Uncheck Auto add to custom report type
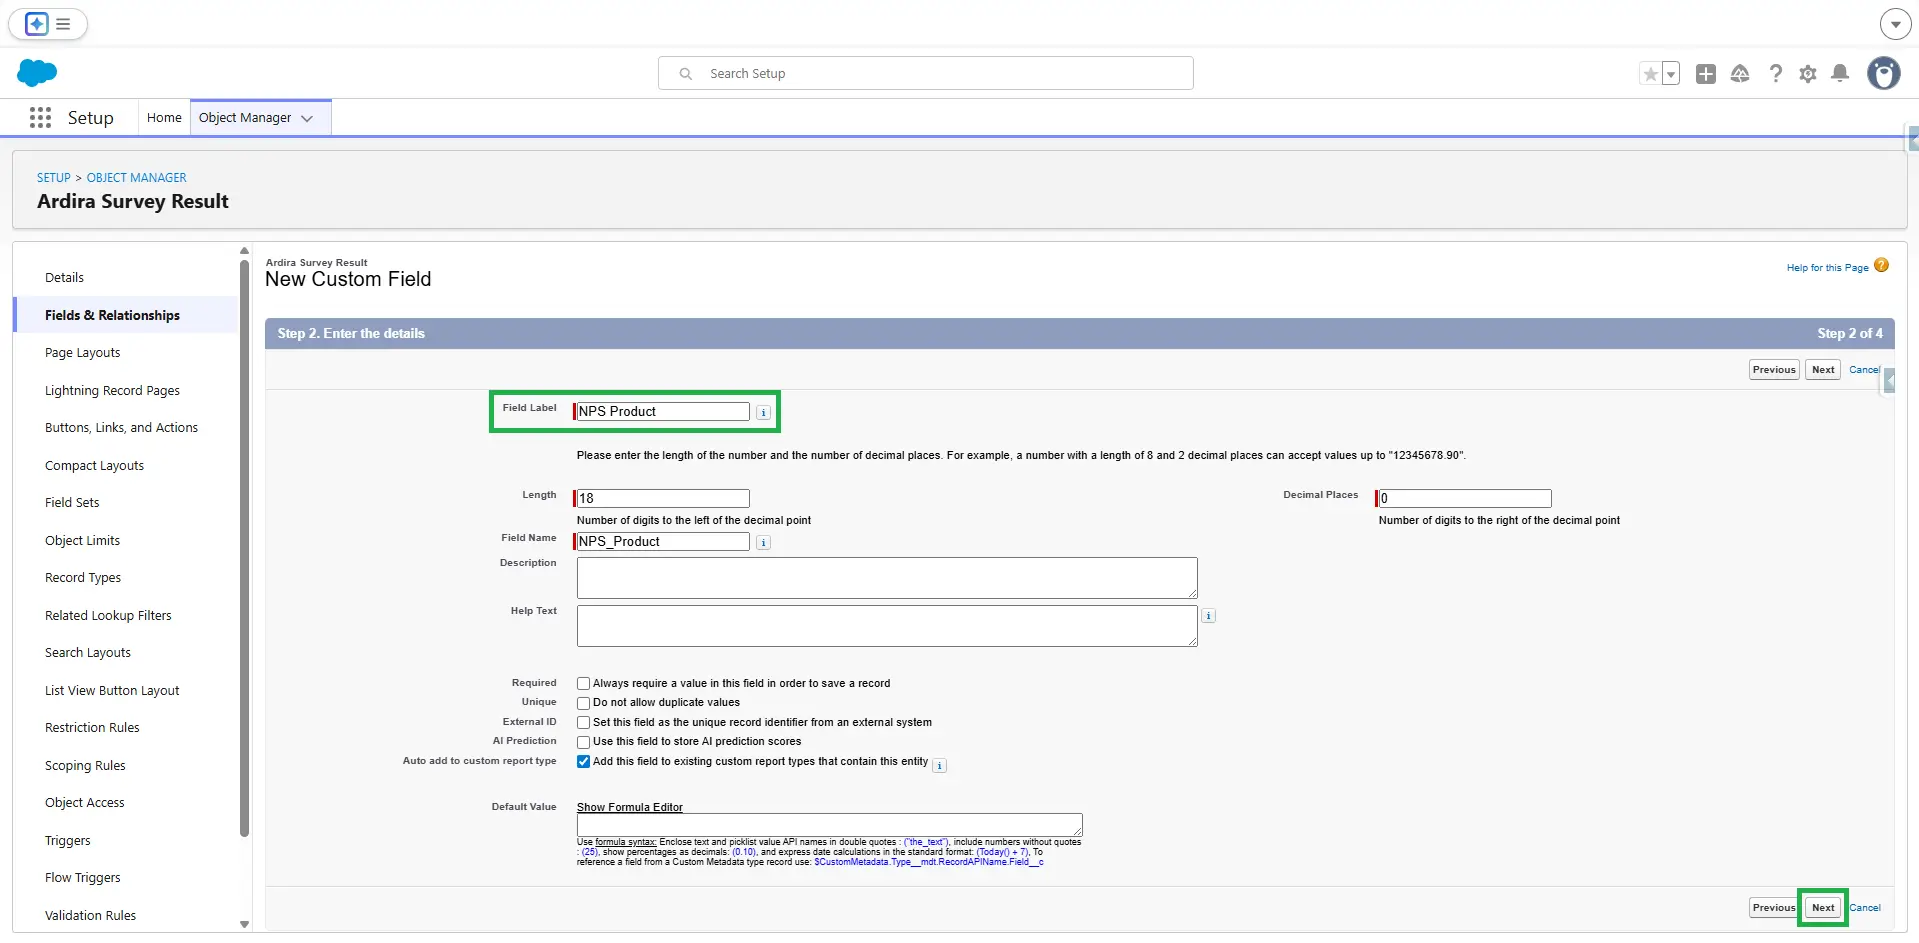Viewport: 1919px width, 943px height. [583, 762]
